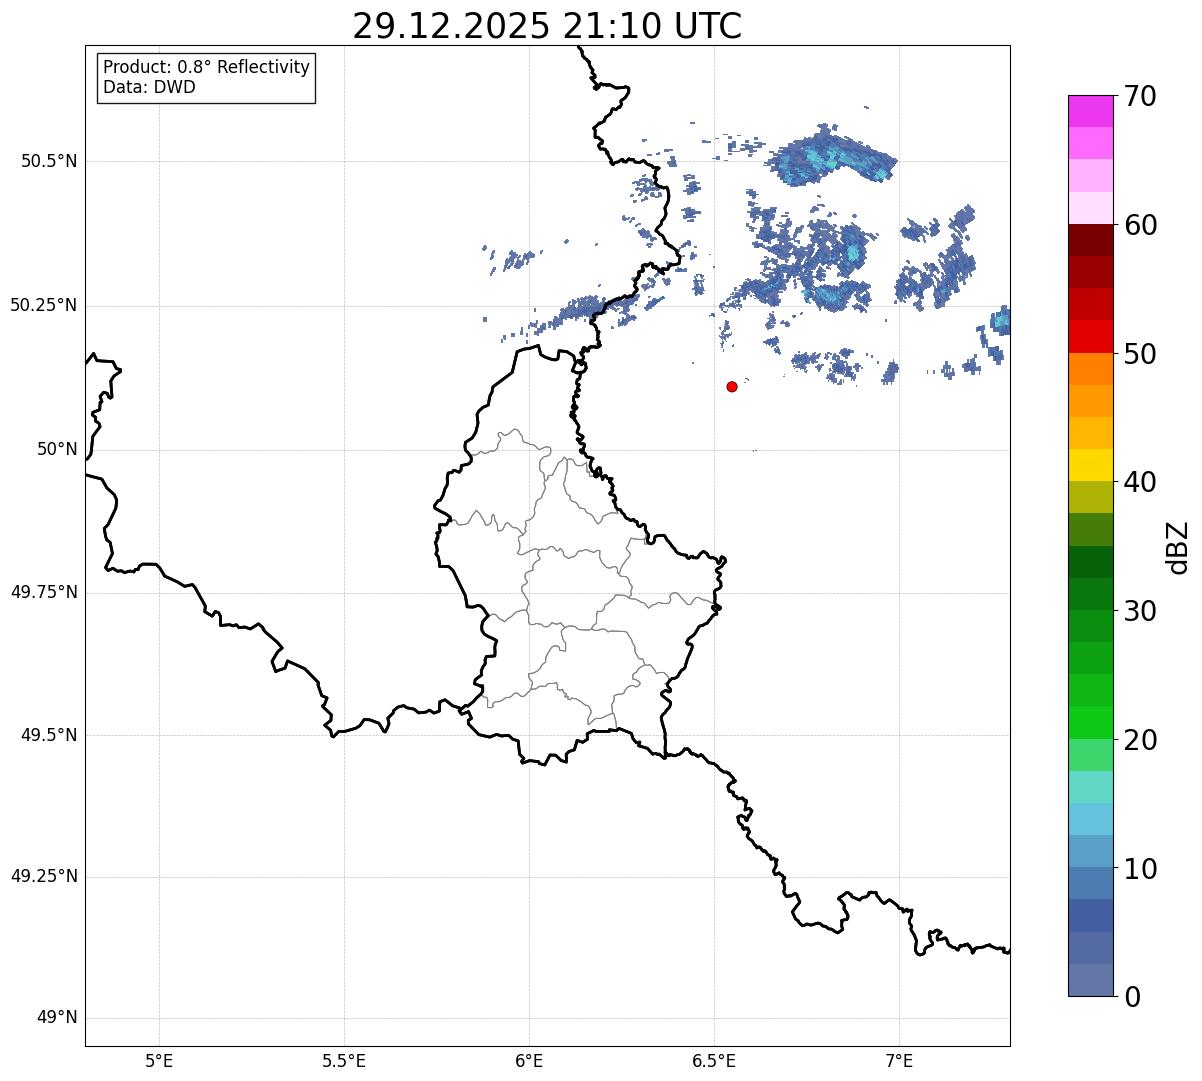Click the latitude label 50.25°N

[44, 305]
